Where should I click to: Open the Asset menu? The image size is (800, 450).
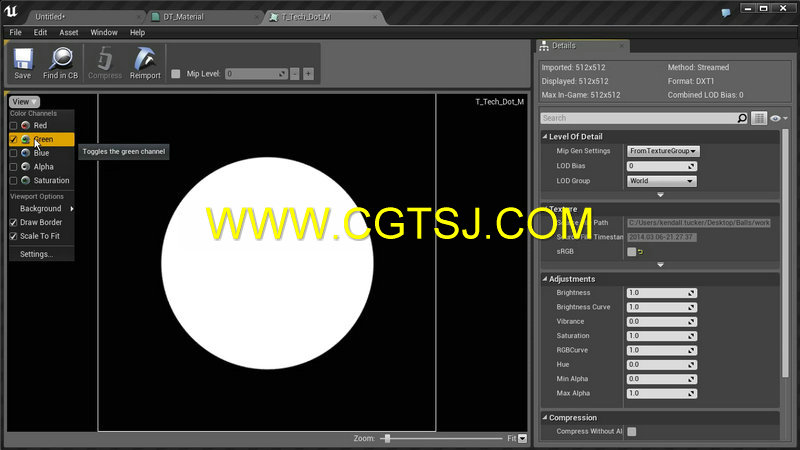(x=69, y=32)
